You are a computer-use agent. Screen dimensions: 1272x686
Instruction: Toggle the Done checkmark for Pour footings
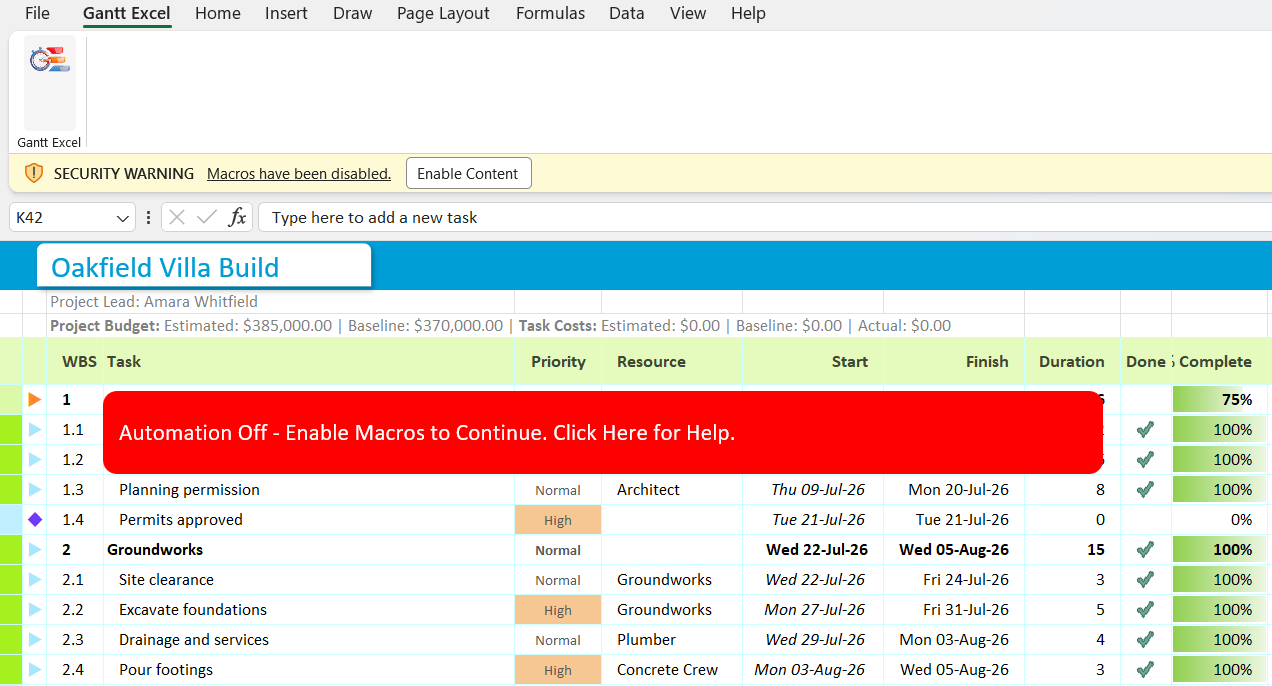pyautogui.click(x=1146, y=669)
